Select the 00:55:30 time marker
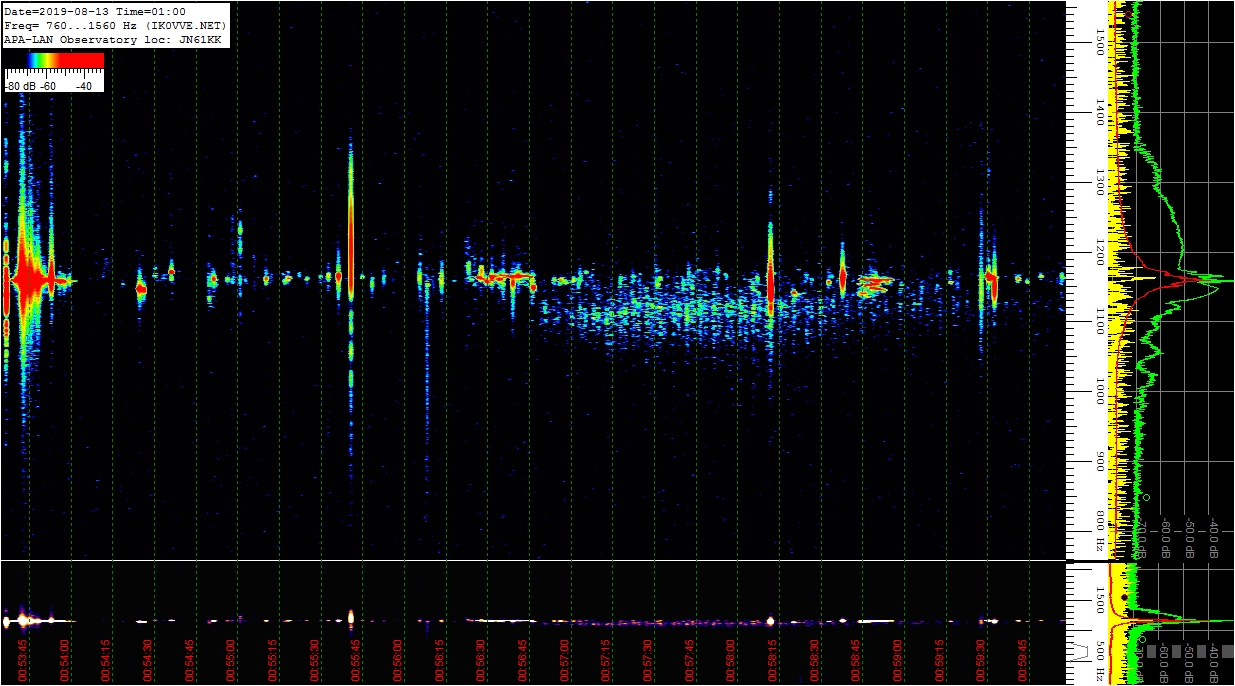The height and width of the screenshot is (686, 1235). pyautogui.click(x=315, y=660)
